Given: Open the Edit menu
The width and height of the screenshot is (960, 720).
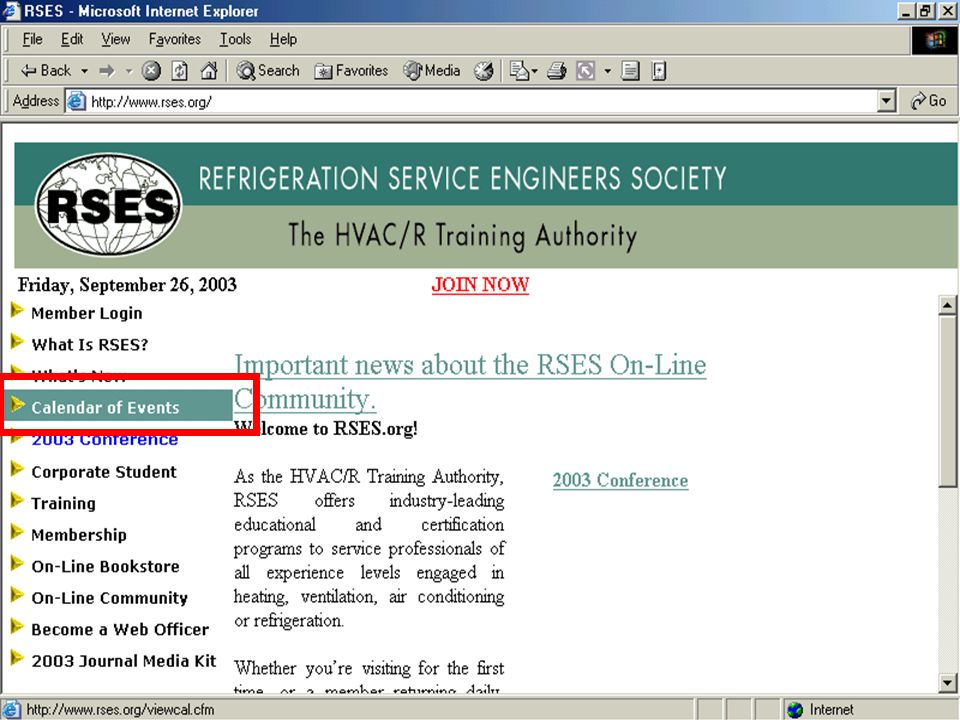Looking at the screenshot, I should tap(72, 39).
